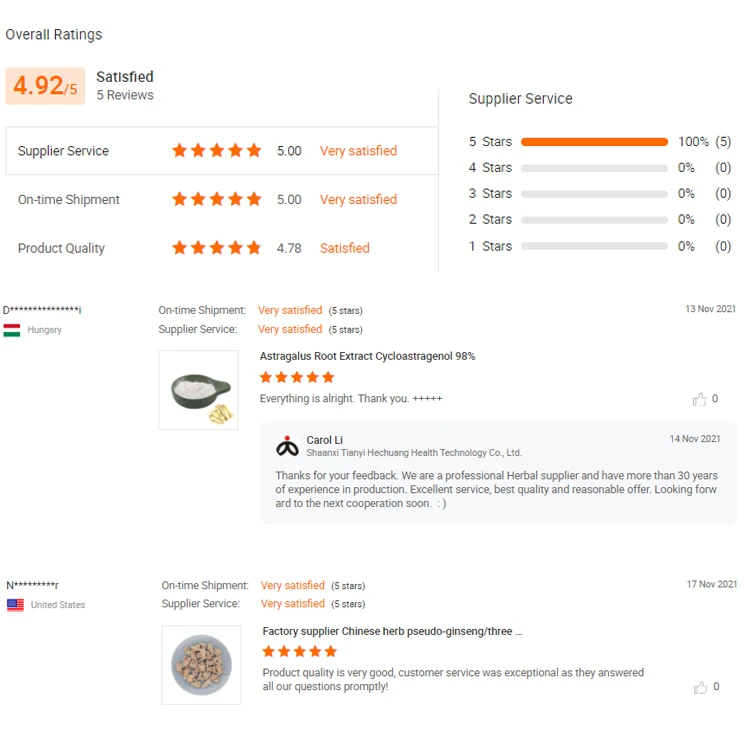Select the Product Quality rating row
The width and height of the screenshot is (750, 750).
click(61, 248)
